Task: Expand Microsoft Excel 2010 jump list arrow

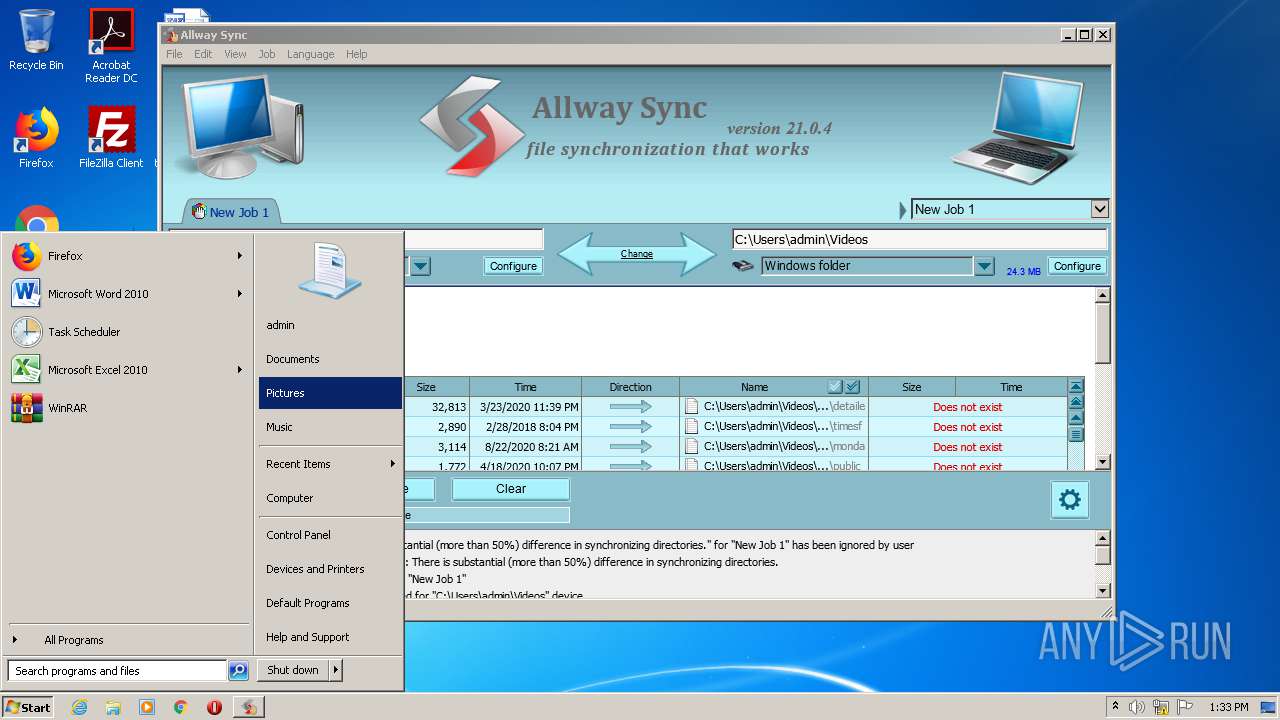Action: pyautogui.click(x=240, y=370)
